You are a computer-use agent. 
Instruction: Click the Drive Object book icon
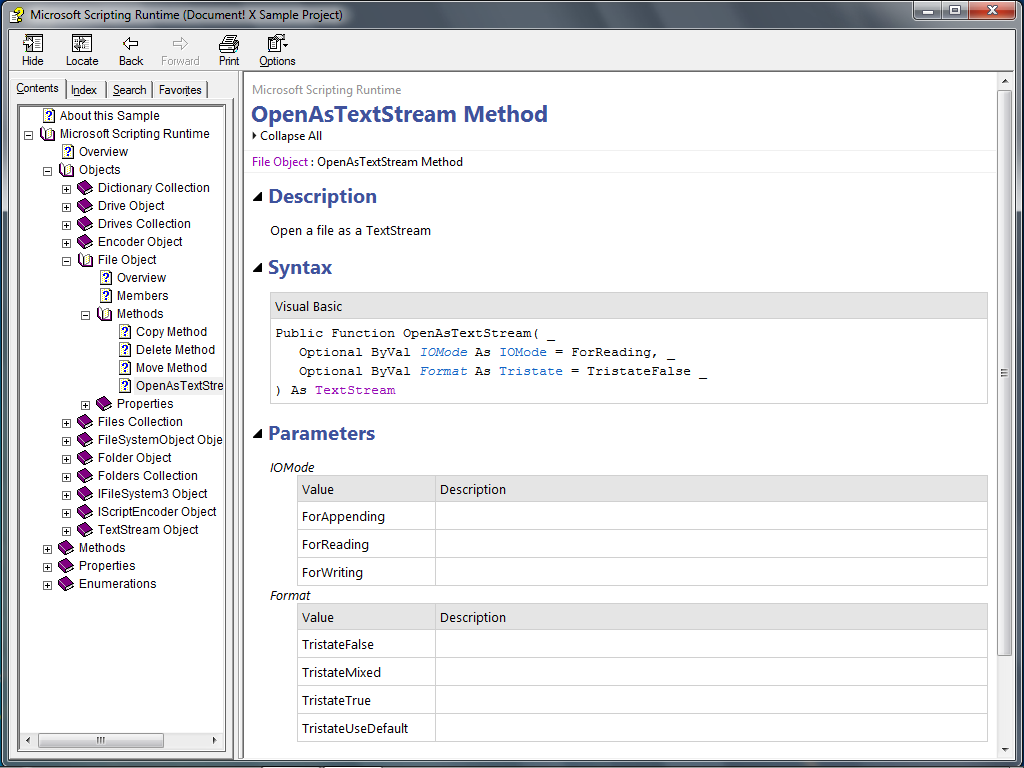tap(85, 206)
